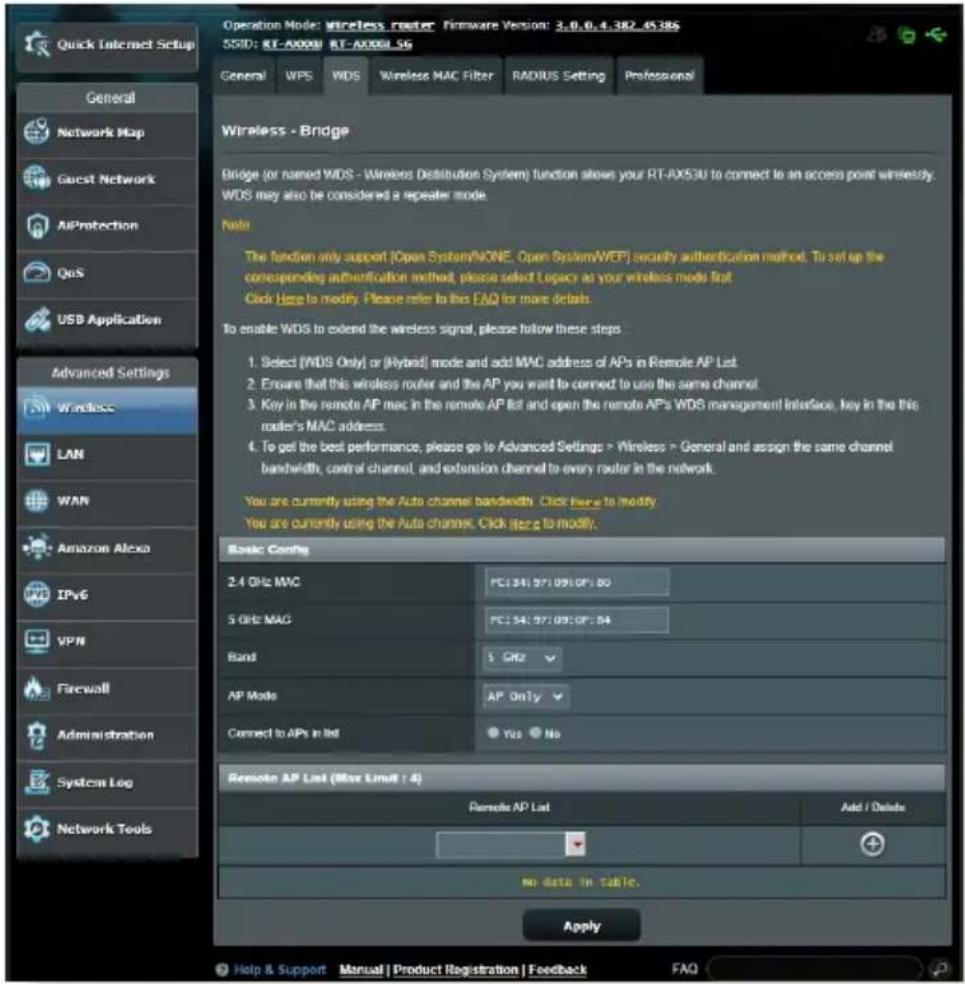Click the LAN port icon
This screenshot has height=984, width=965.
[x=36, y=454]
